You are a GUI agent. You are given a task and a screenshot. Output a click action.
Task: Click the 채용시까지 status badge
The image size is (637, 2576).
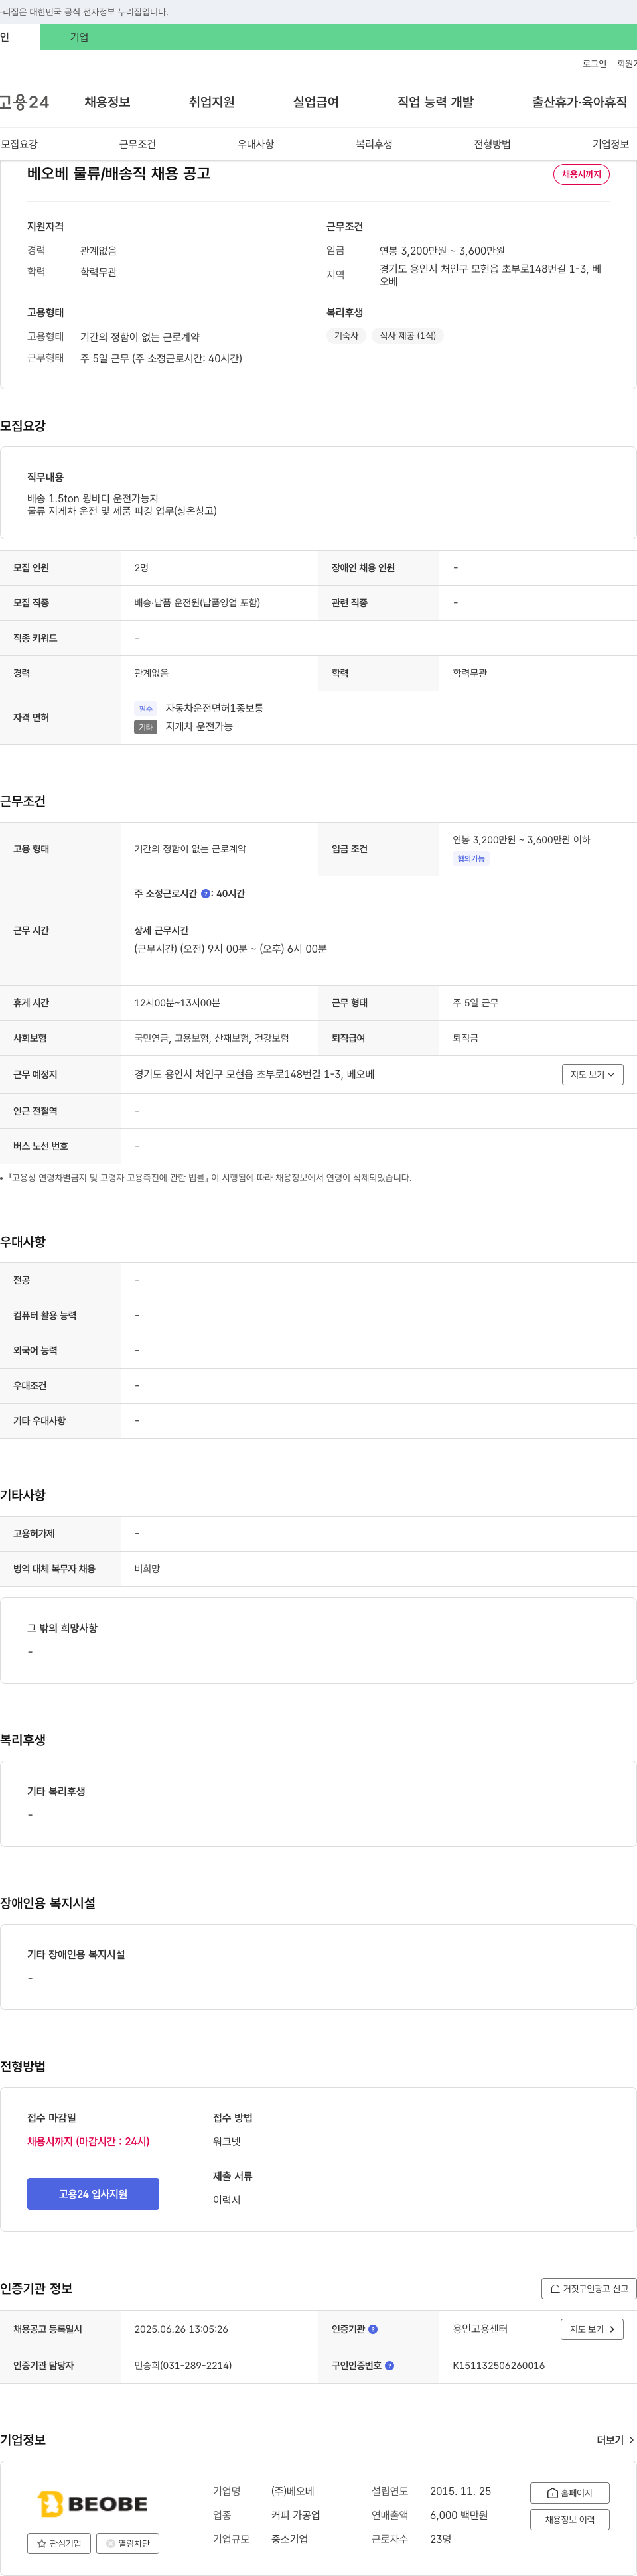(x=581, y=174)
